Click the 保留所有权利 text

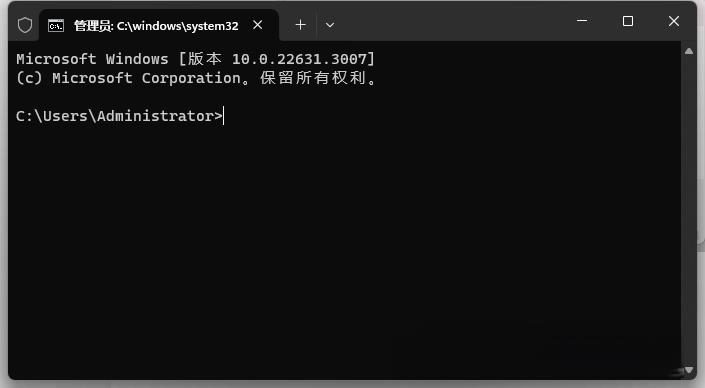click(x=312, y=78)
